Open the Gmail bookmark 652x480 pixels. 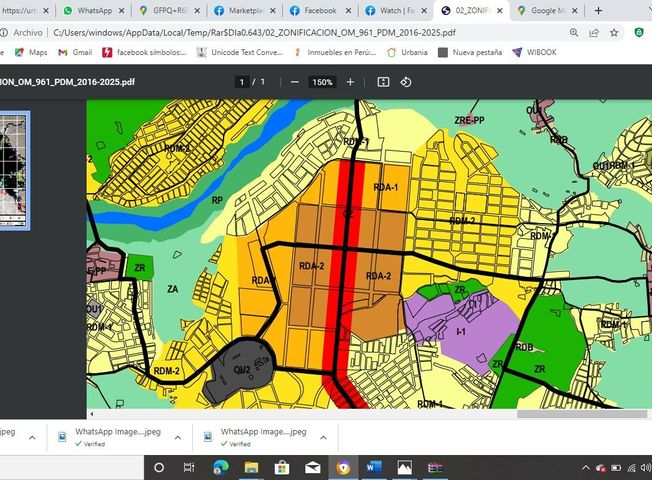tap(75, 52)
